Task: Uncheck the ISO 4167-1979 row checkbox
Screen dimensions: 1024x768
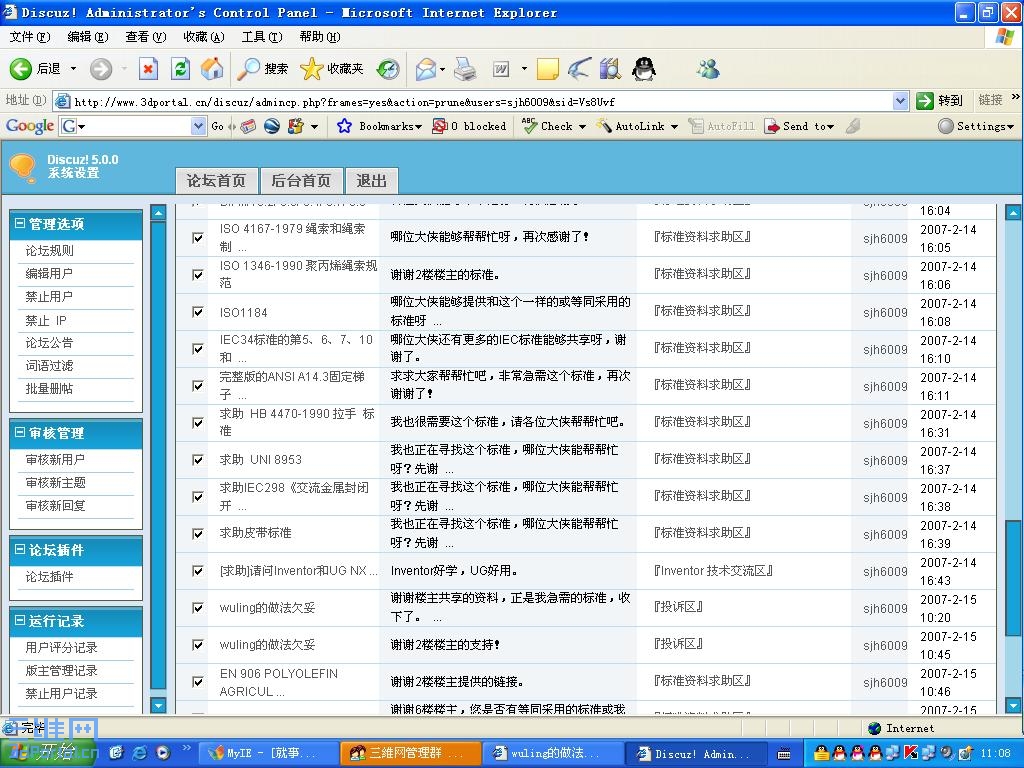Action: coord(198,238)
